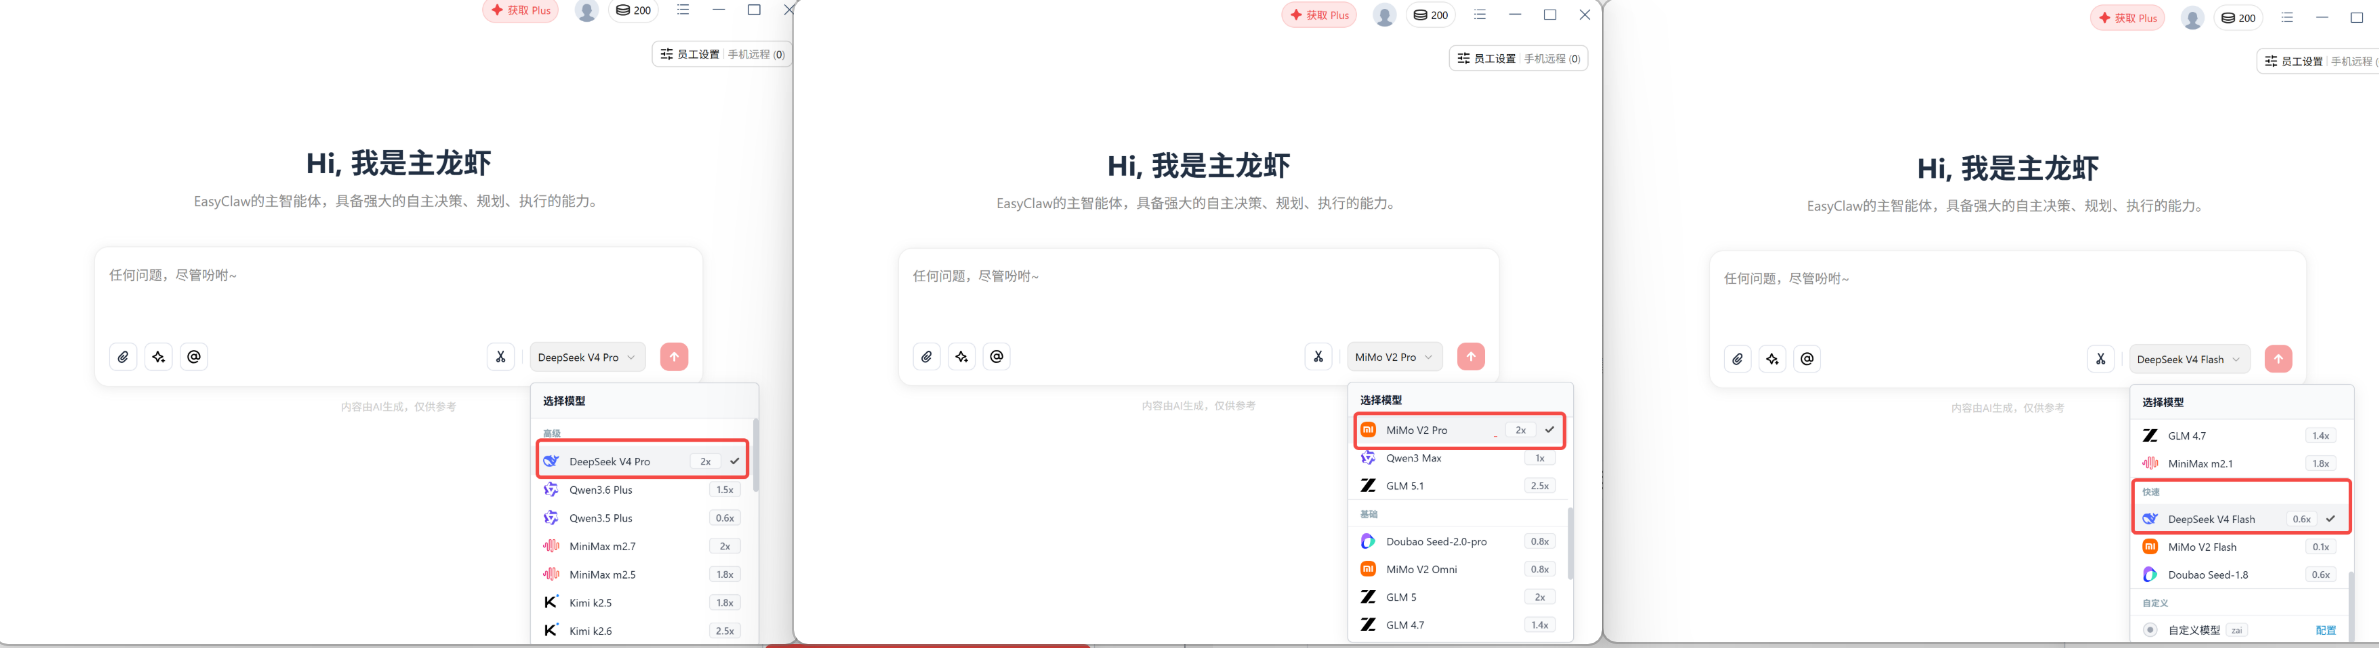Choose MiniMax m2.1 in the model list
The height and width of the screenshot is (648, 2379).
point(2241,463)
